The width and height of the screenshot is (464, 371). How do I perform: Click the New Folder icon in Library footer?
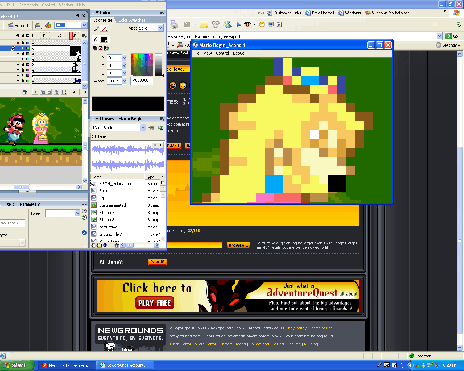(99, 245)
